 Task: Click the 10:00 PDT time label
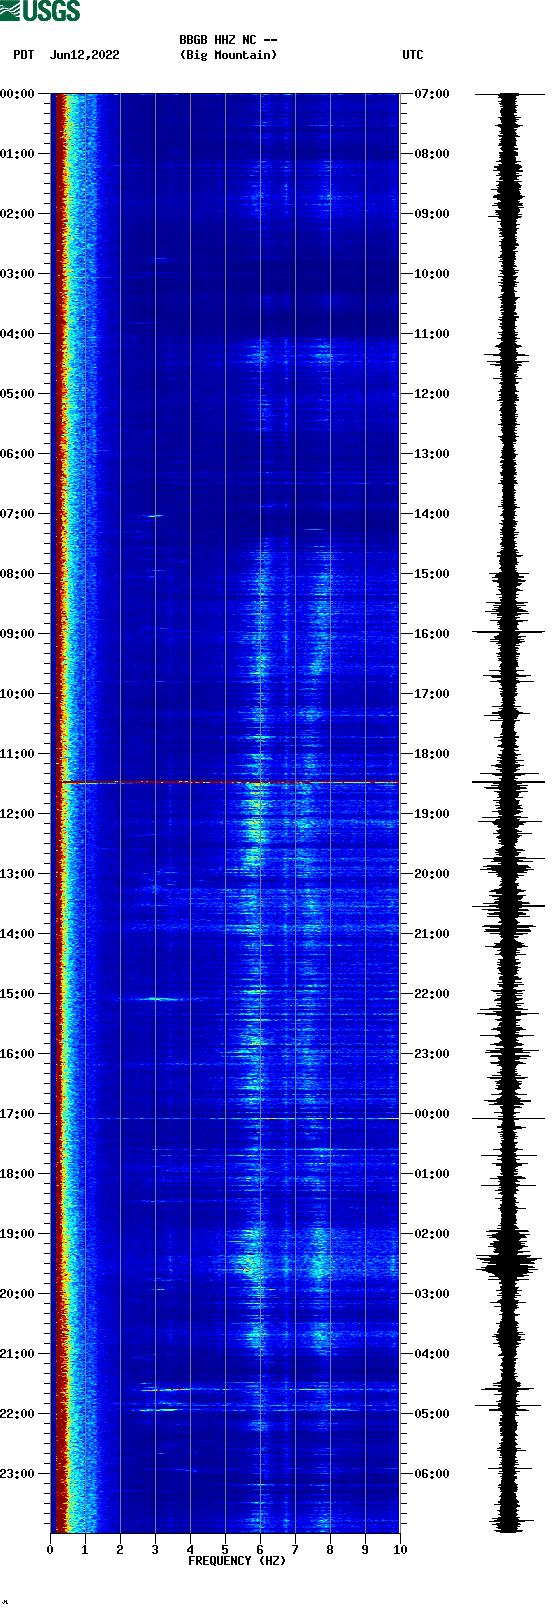[x=18, y=694]
